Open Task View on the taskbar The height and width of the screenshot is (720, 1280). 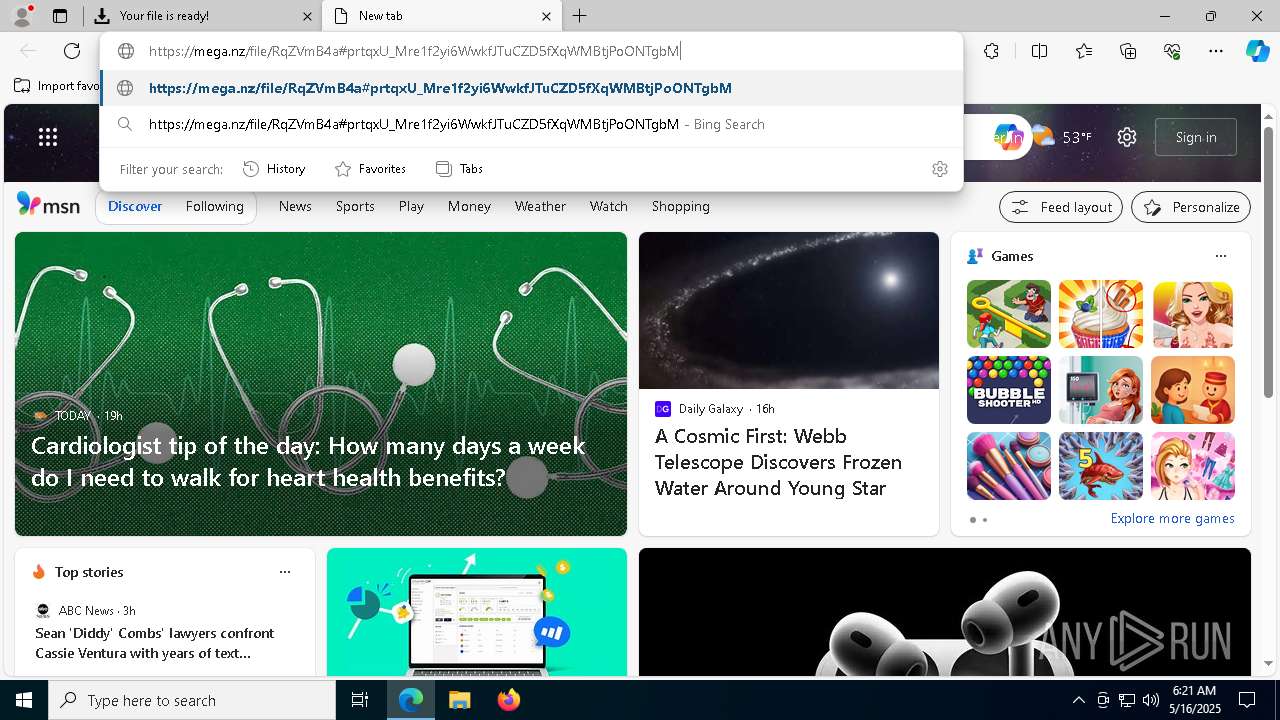point(360,700)
